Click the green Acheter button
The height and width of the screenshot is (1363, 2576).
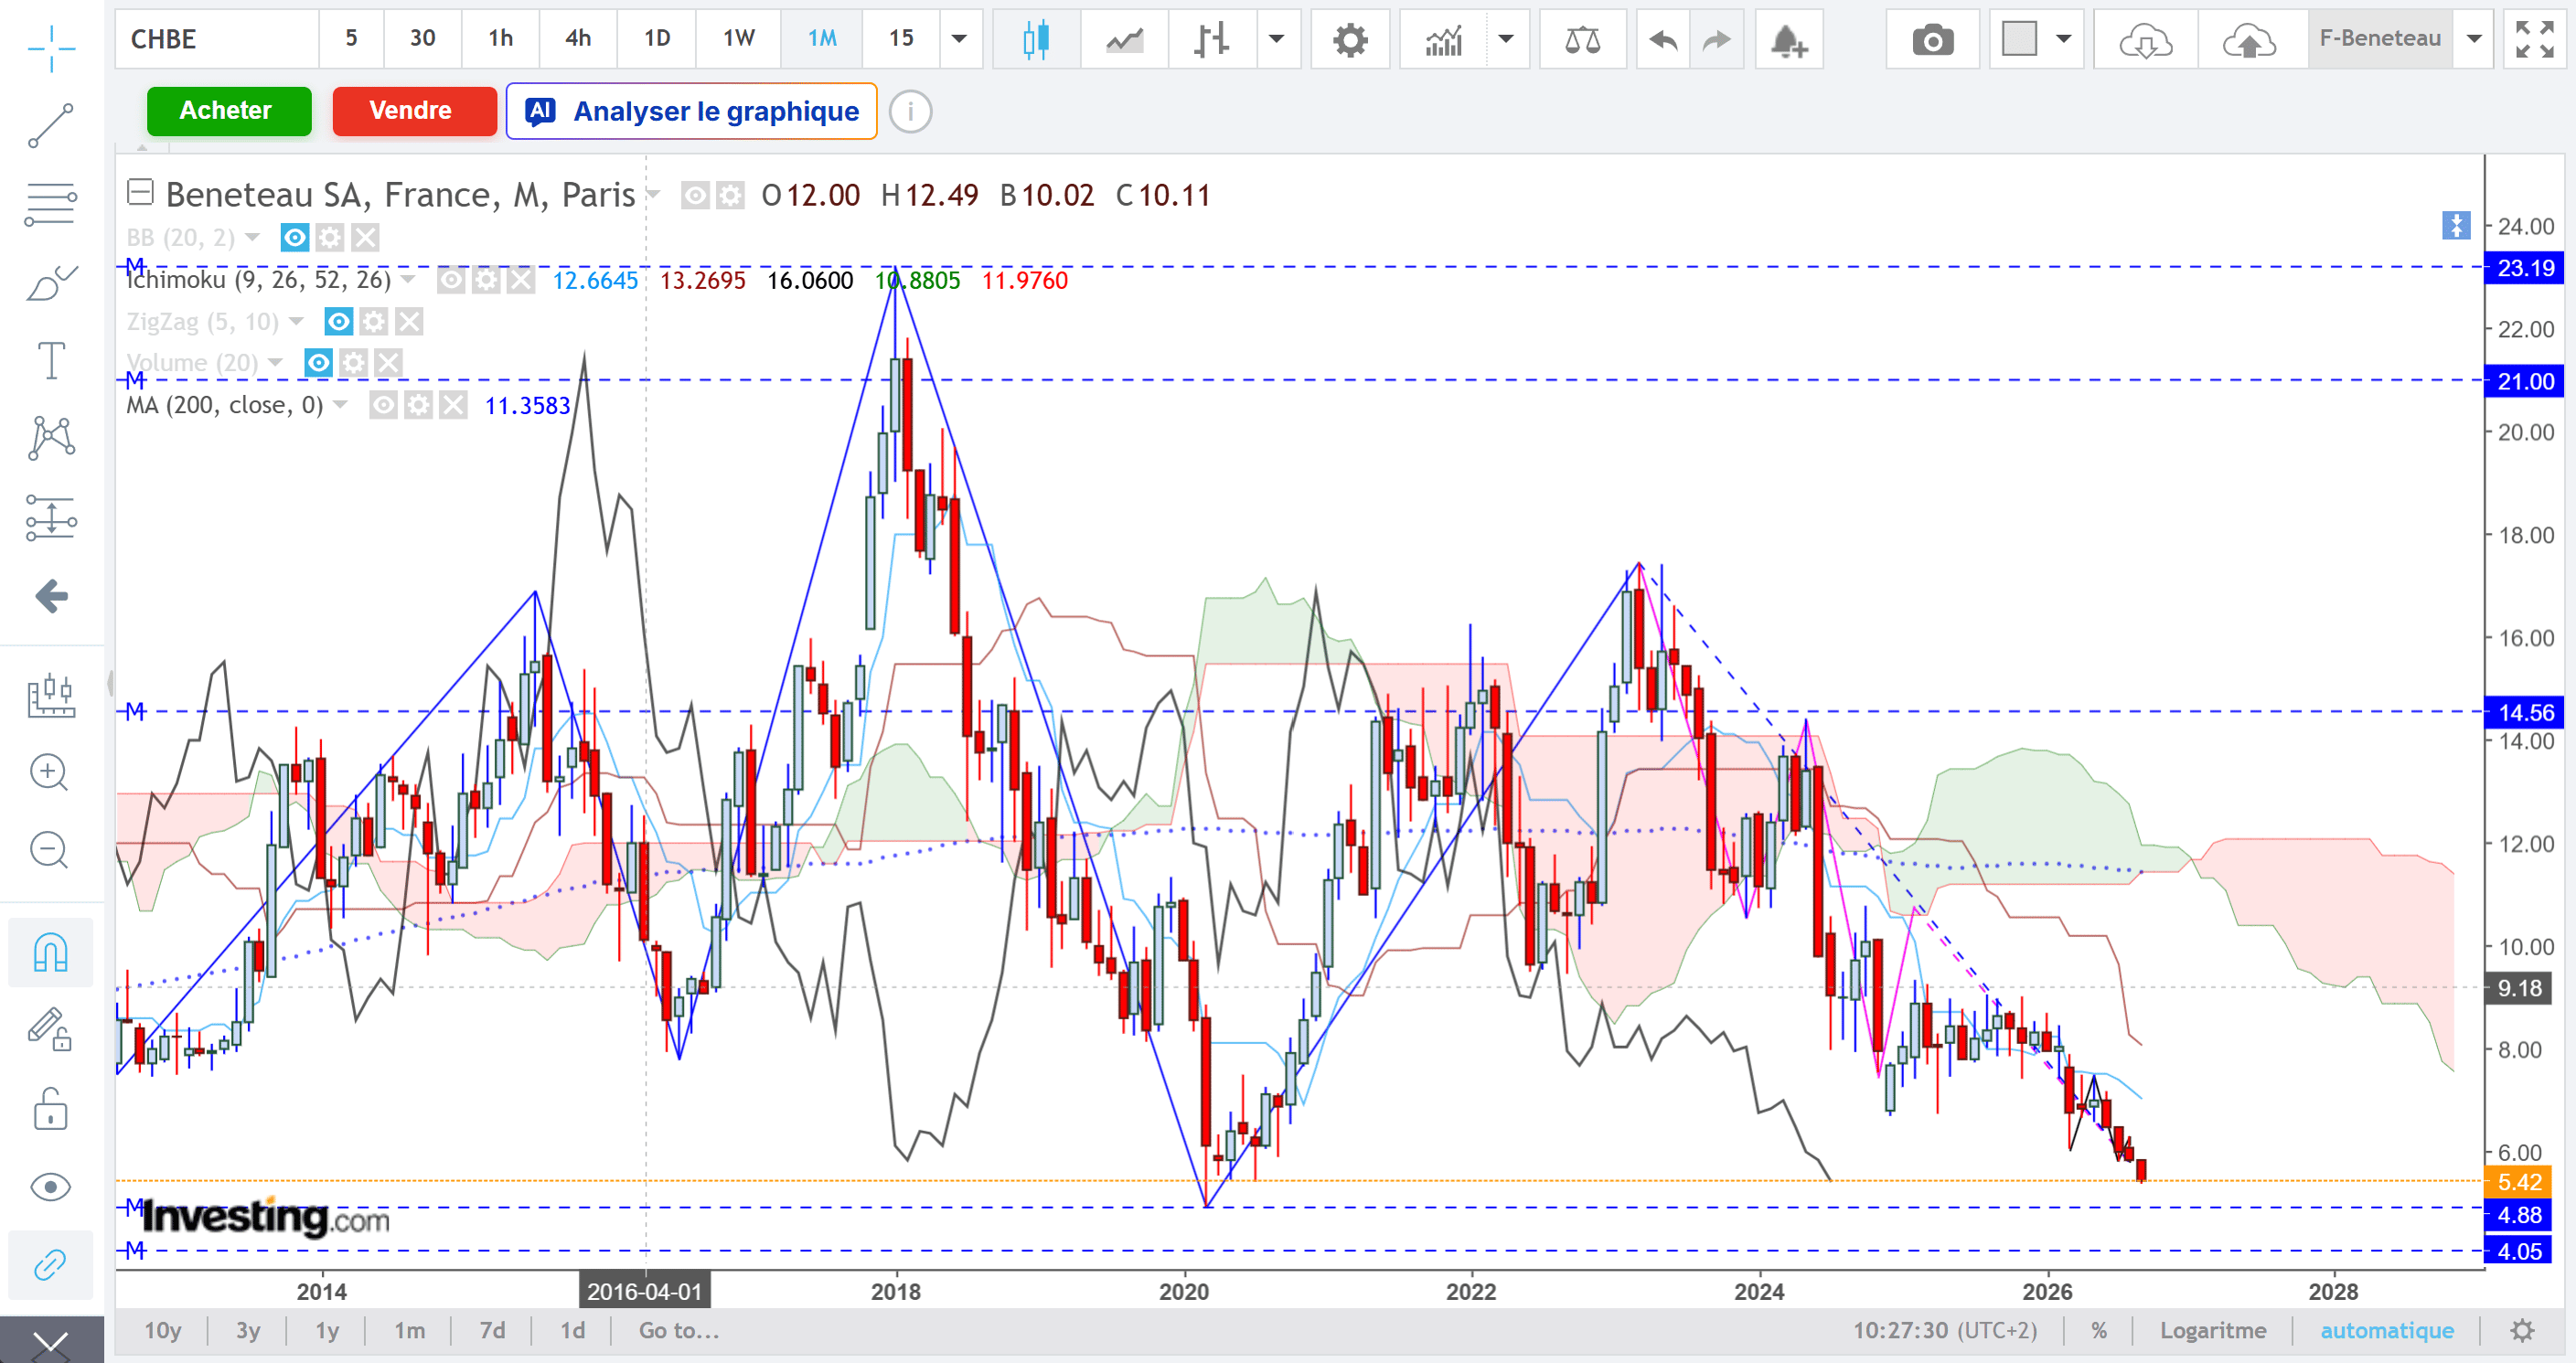click(x=229, y=110)
